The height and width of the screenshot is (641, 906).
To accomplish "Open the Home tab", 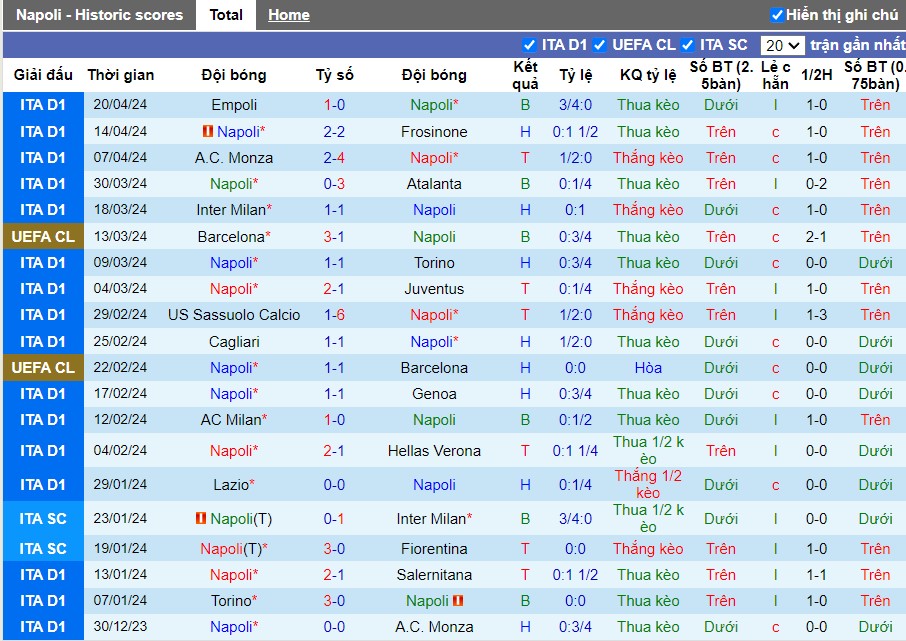I will 288,15.
